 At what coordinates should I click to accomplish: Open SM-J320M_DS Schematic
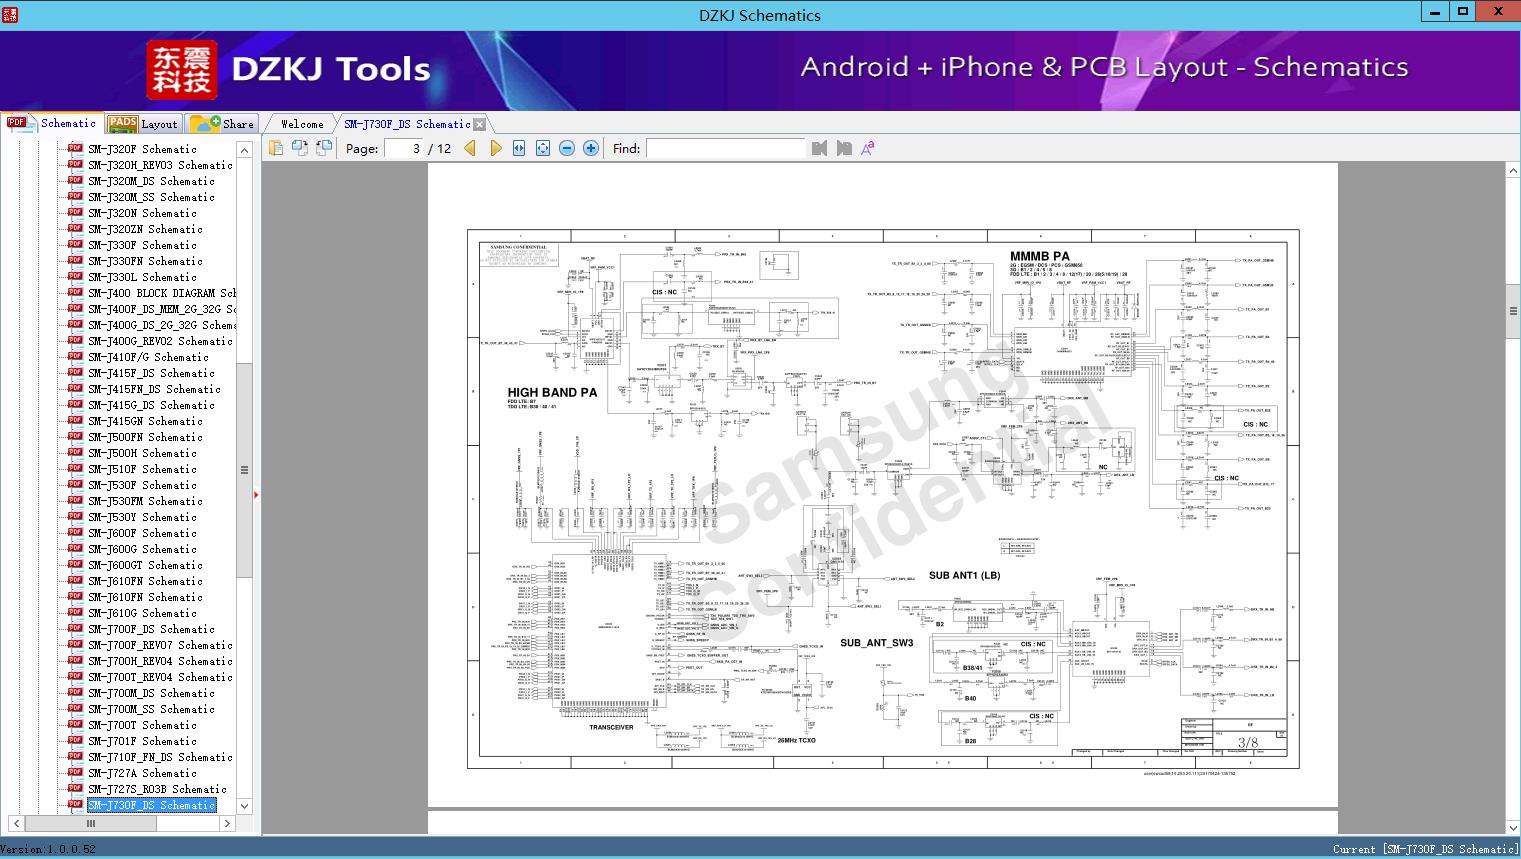(x=151, y=181)
